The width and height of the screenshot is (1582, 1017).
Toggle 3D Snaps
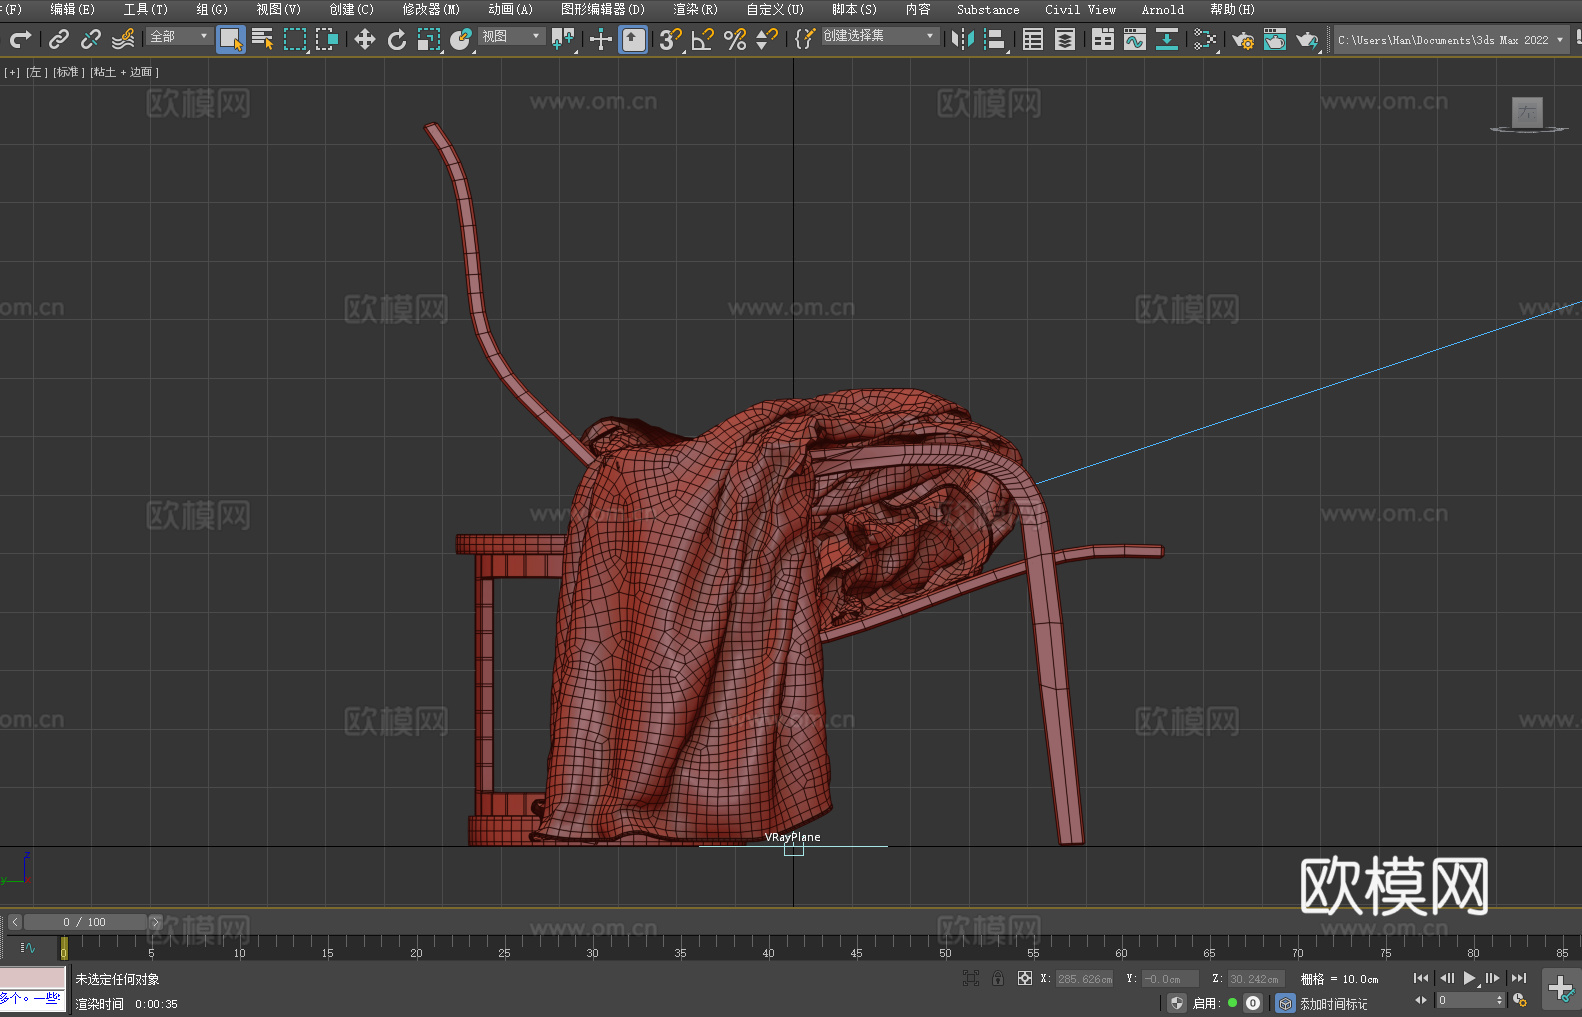[x=670, y=39]
